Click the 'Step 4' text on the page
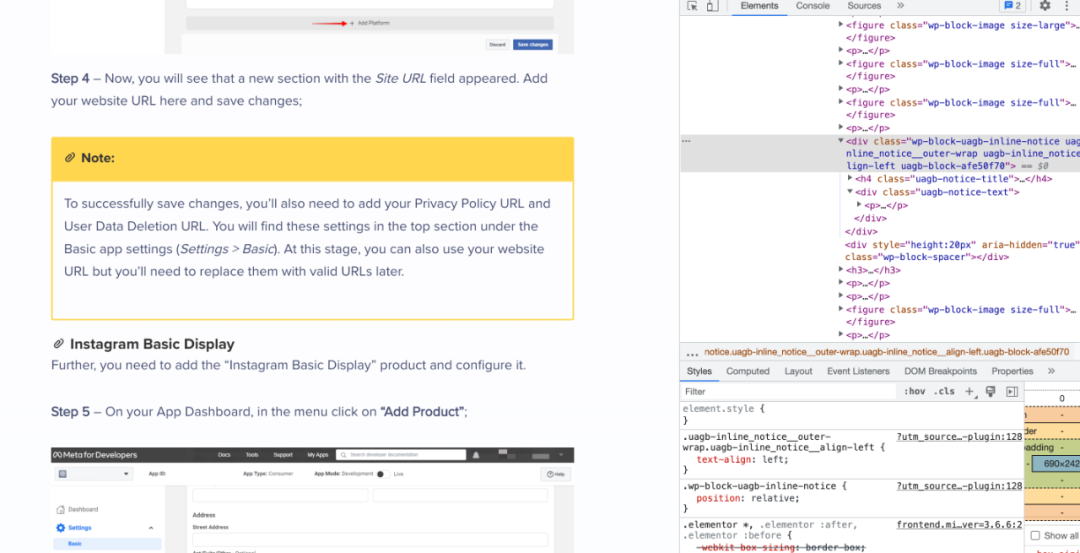Viewport: 1080px width, 553px height. click(70, 79)
